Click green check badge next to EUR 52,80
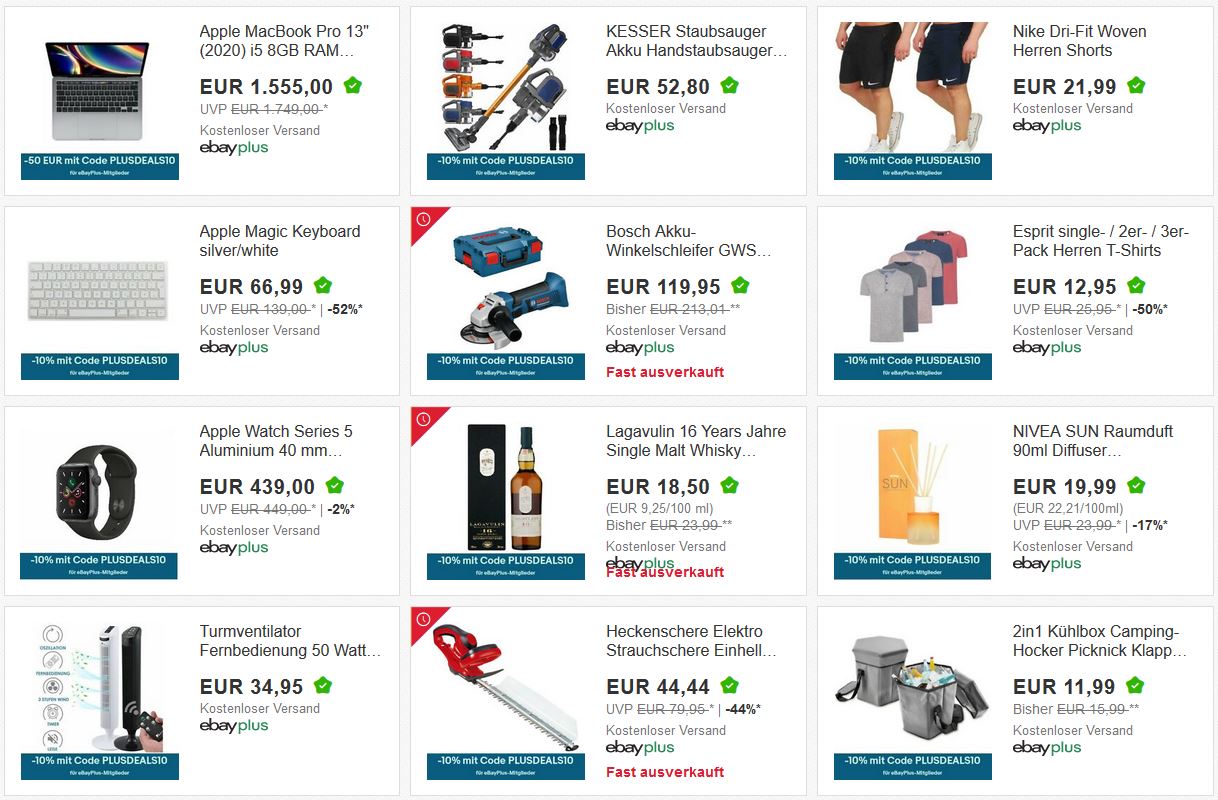Image resolution: width=1218 pixels, height=800 pixels. tap(729, 86)
